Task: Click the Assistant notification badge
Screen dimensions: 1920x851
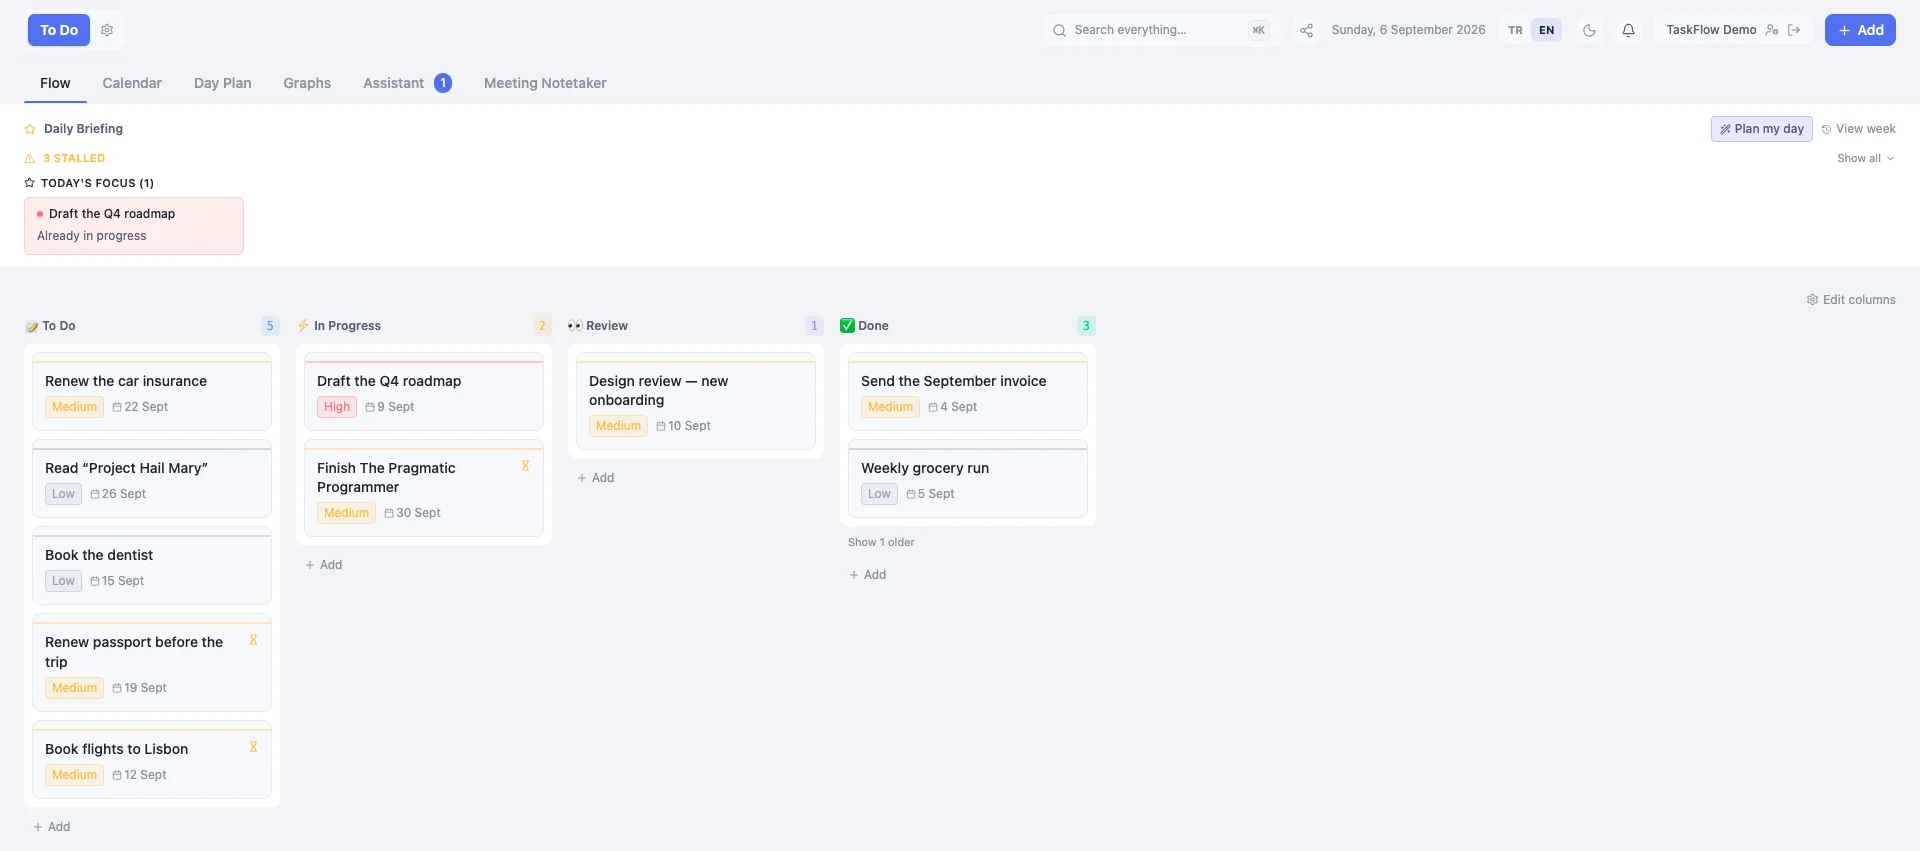Action: click(443, 83)
